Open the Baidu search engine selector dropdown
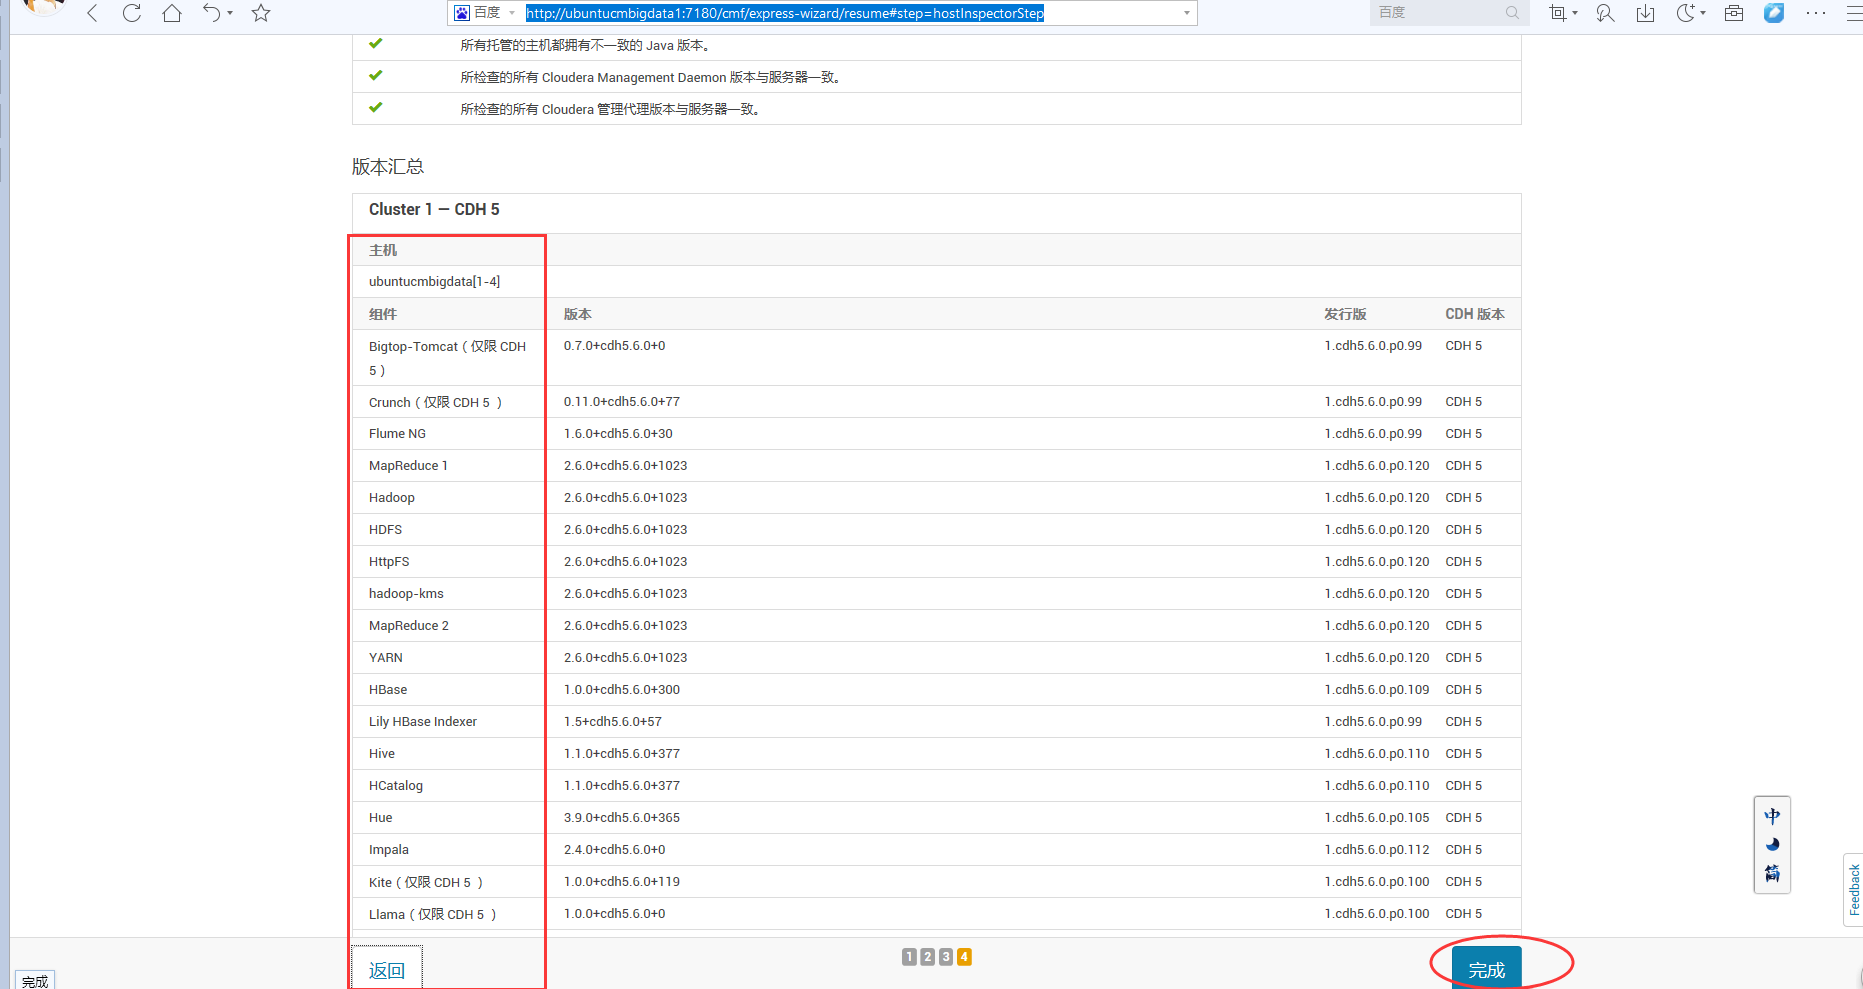This screenshot has width=1863, height=989. [x=485, y=13]
